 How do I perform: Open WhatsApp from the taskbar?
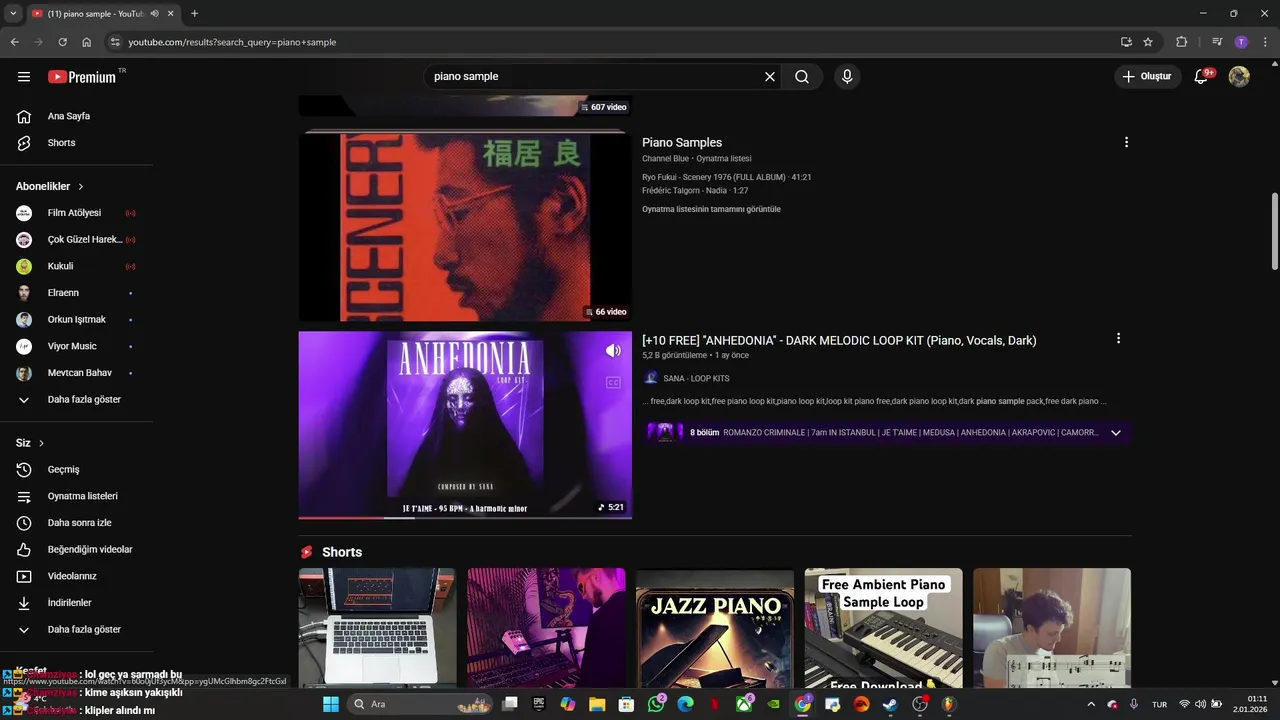tap(656, 704)
